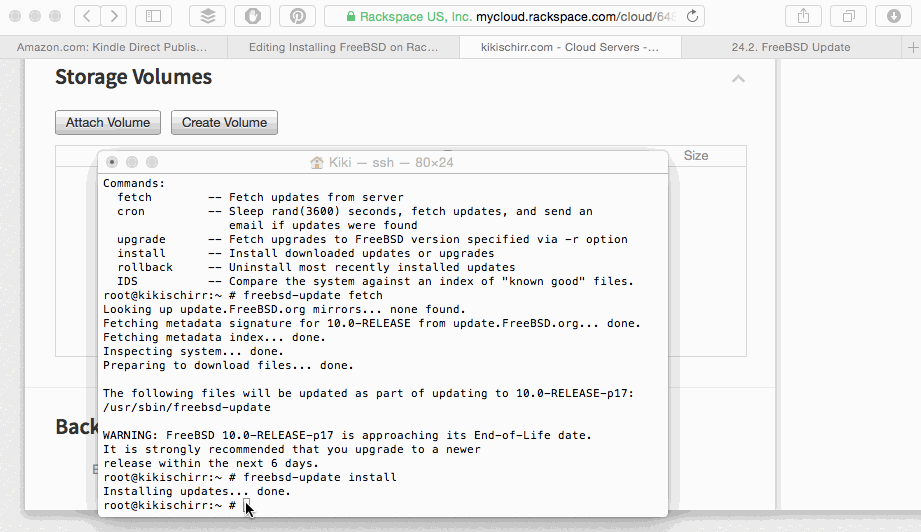Click the 'rollback' command entry
Viewport: 921px width, 532px height.
coord(145,267)
